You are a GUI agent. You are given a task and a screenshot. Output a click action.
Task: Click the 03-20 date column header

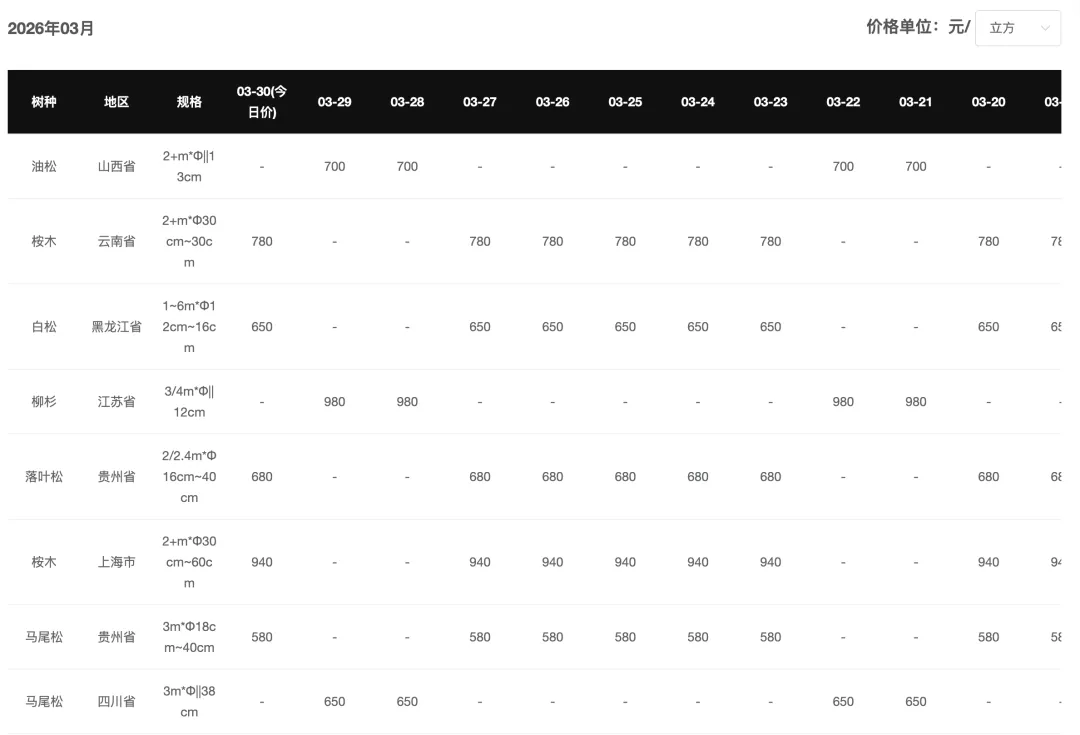click(988, 102)
